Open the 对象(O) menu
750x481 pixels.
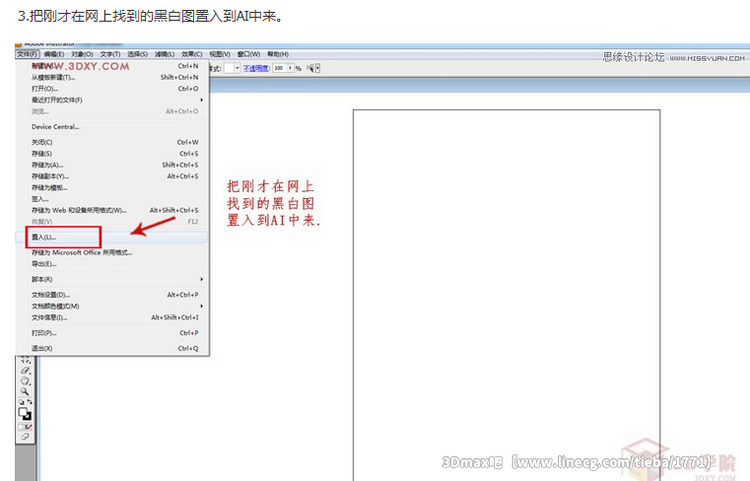click(82, 54)
